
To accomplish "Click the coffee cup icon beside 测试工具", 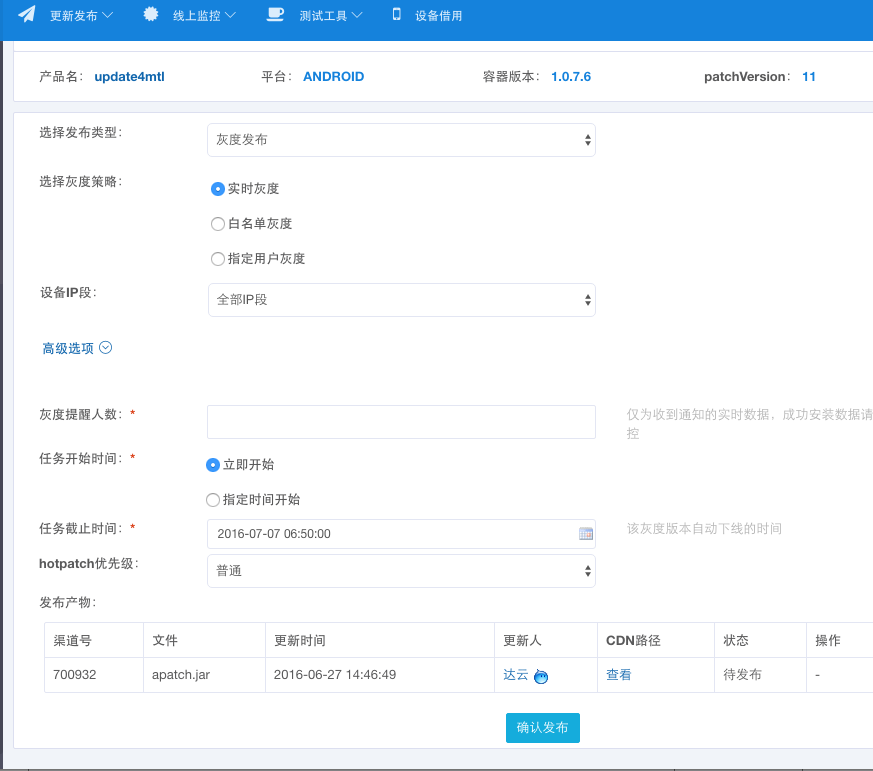I will [275, 14].
